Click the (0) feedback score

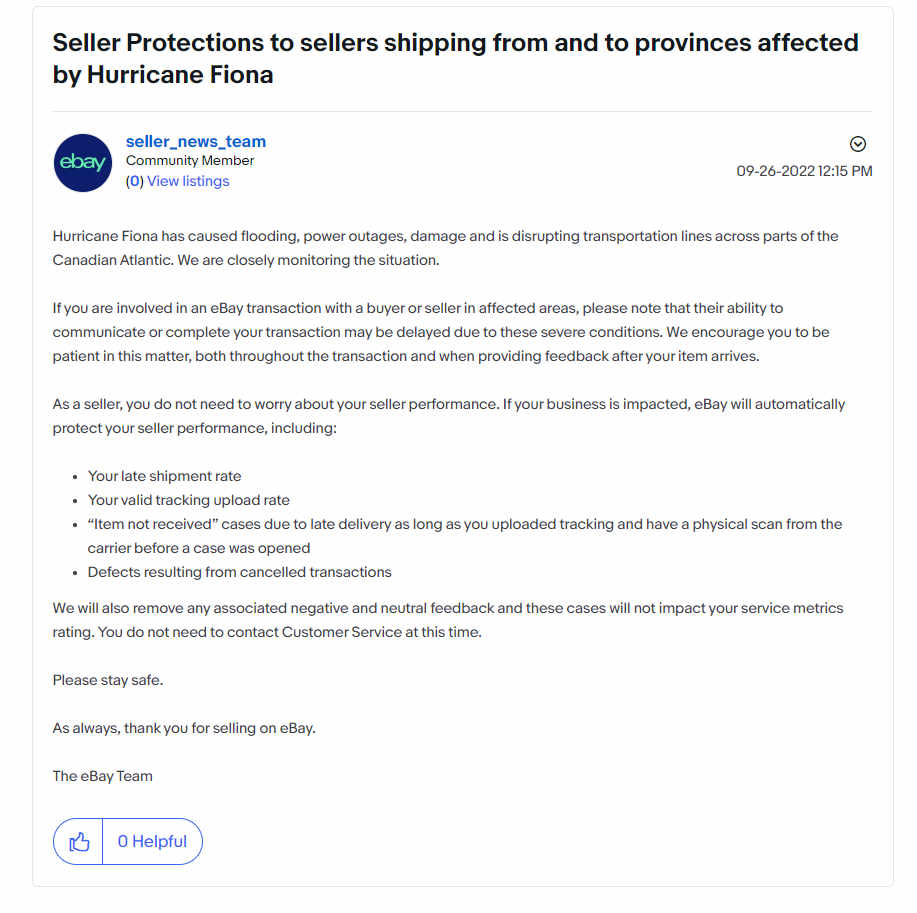coord(135,181)
